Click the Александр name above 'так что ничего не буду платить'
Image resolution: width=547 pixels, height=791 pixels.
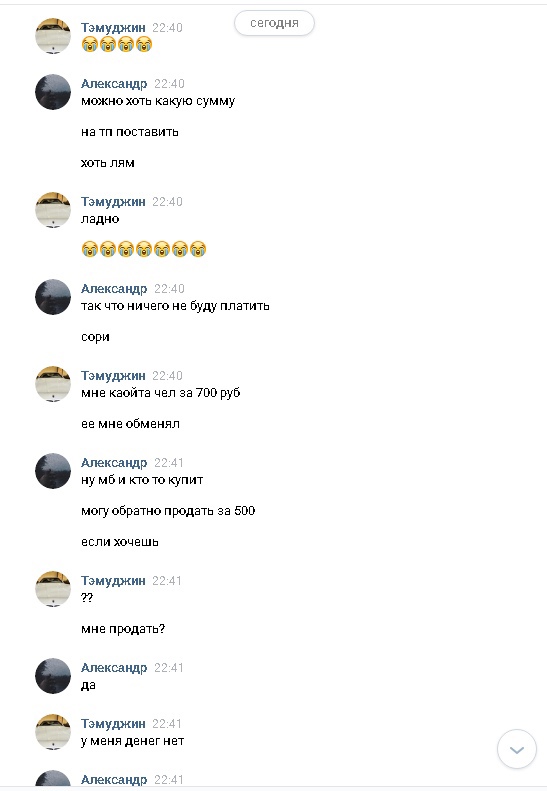[x=114, y=289]
